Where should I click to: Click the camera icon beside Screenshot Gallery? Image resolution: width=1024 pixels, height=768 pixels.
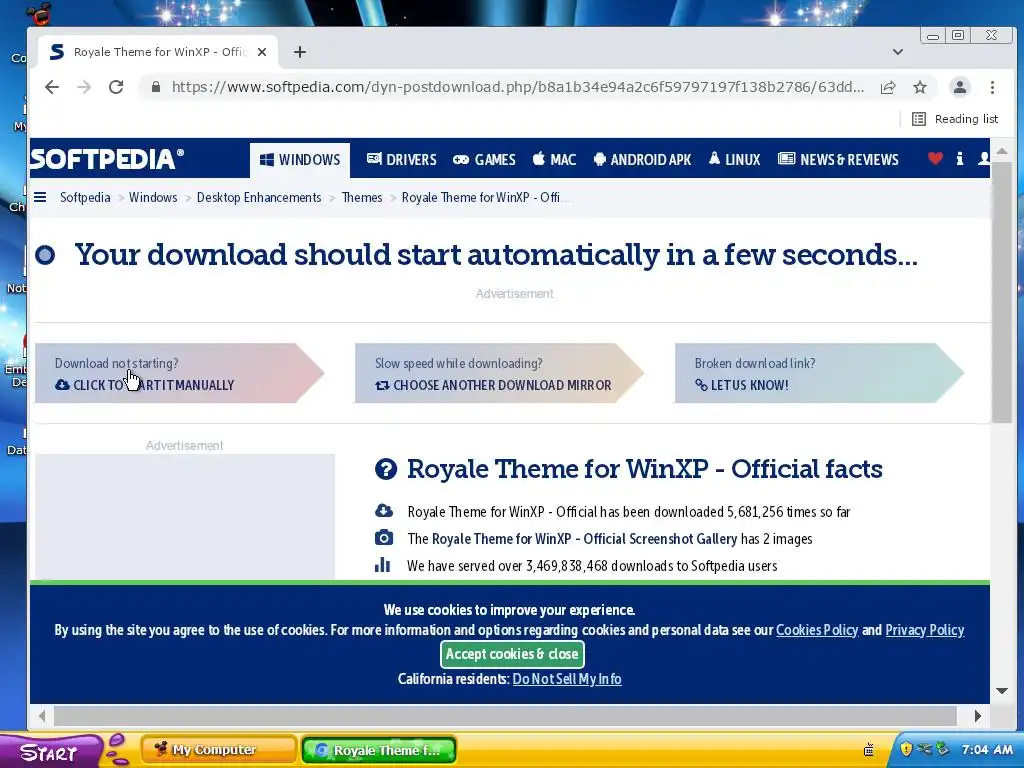point(383,538)
